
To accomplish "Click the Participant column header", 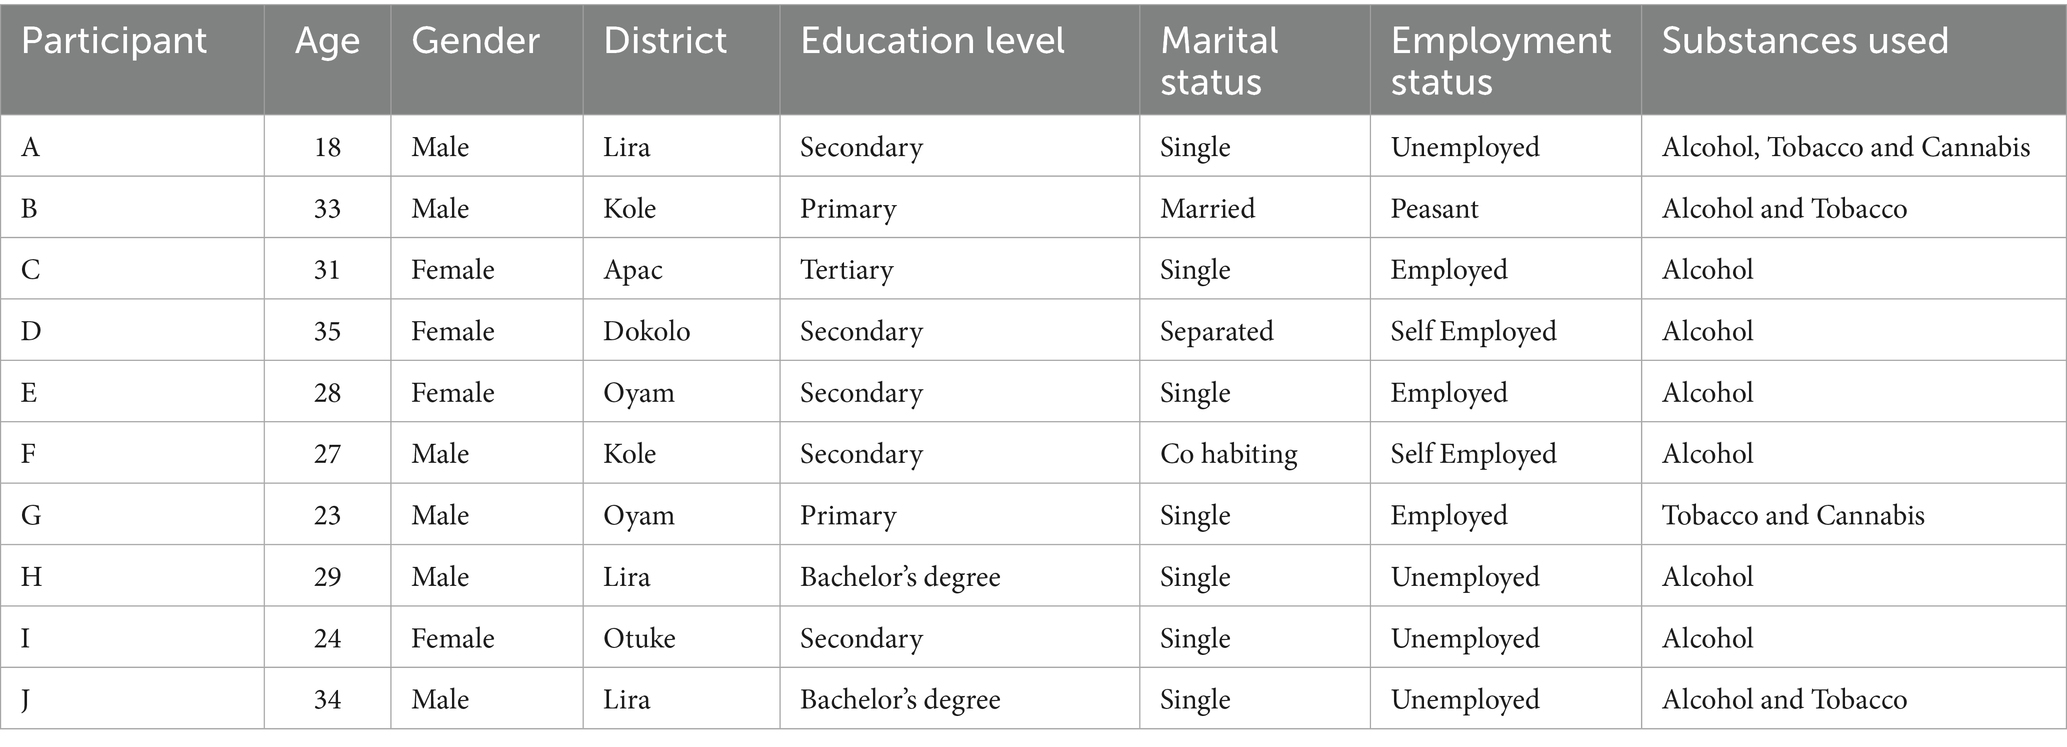I will (114, 41).
